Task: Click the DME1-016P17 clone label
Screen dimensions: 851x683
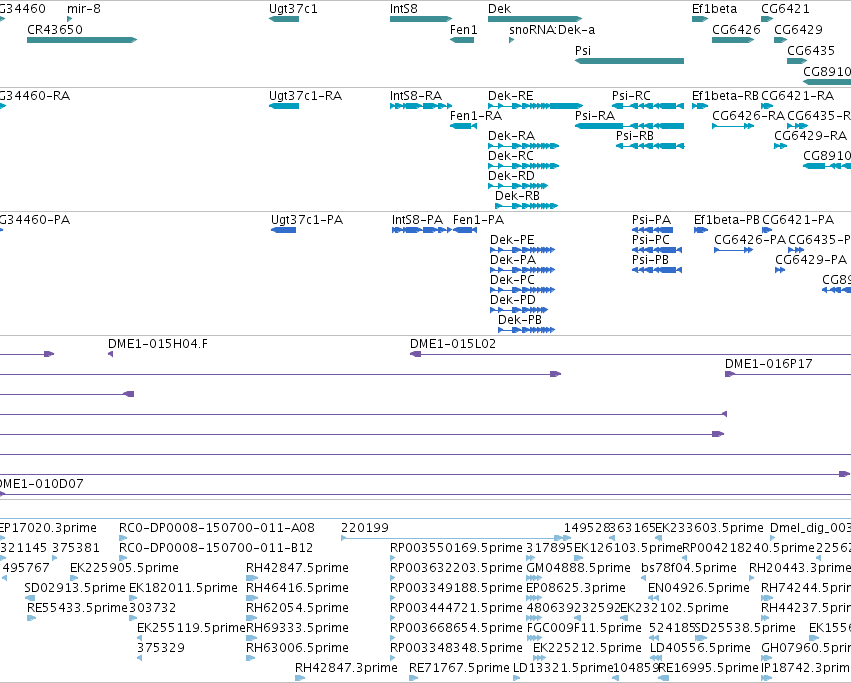Action: pyautogui.click(x=769, y=364)
